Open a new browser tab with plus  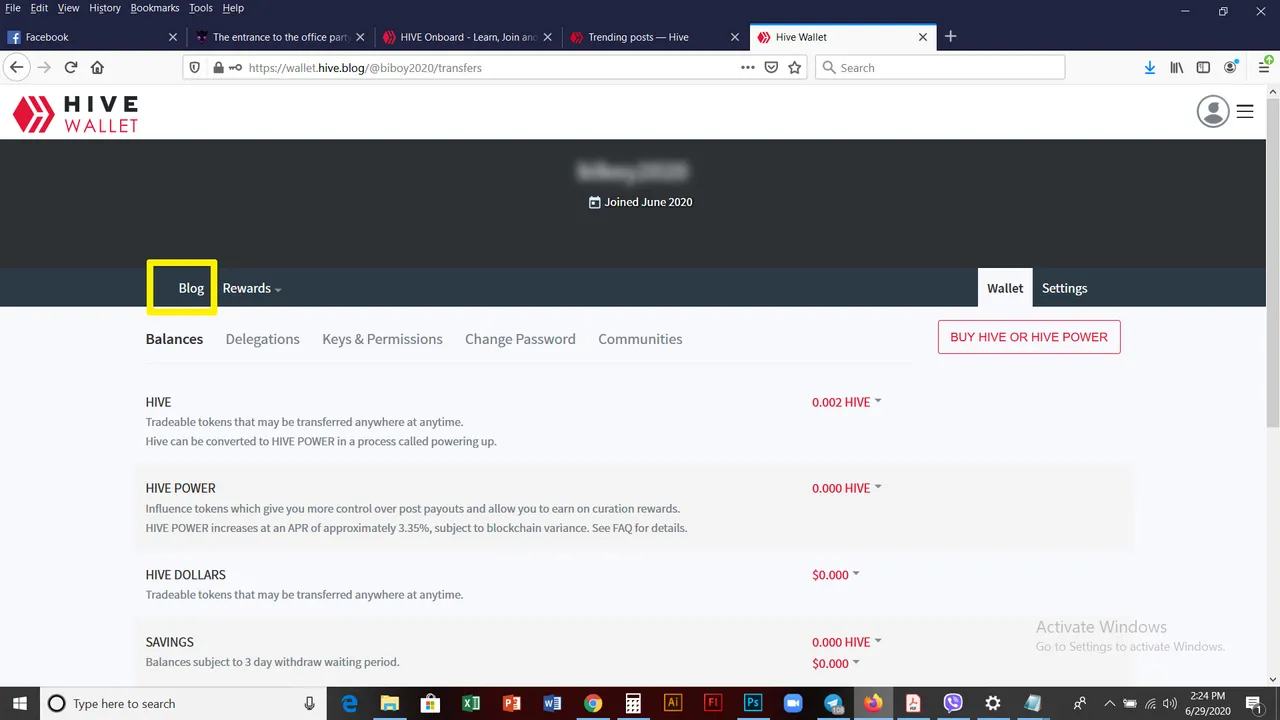[951, 36]
